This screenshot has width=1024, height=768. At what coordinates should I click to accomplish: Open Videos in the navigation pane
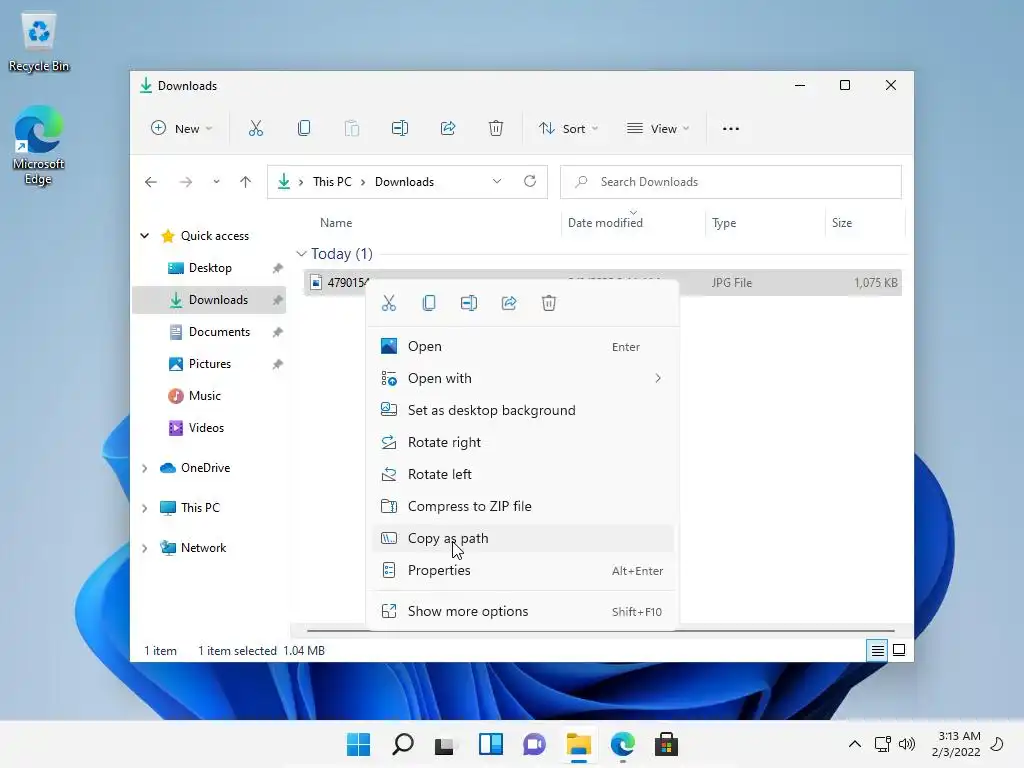(x=210, y=428)
